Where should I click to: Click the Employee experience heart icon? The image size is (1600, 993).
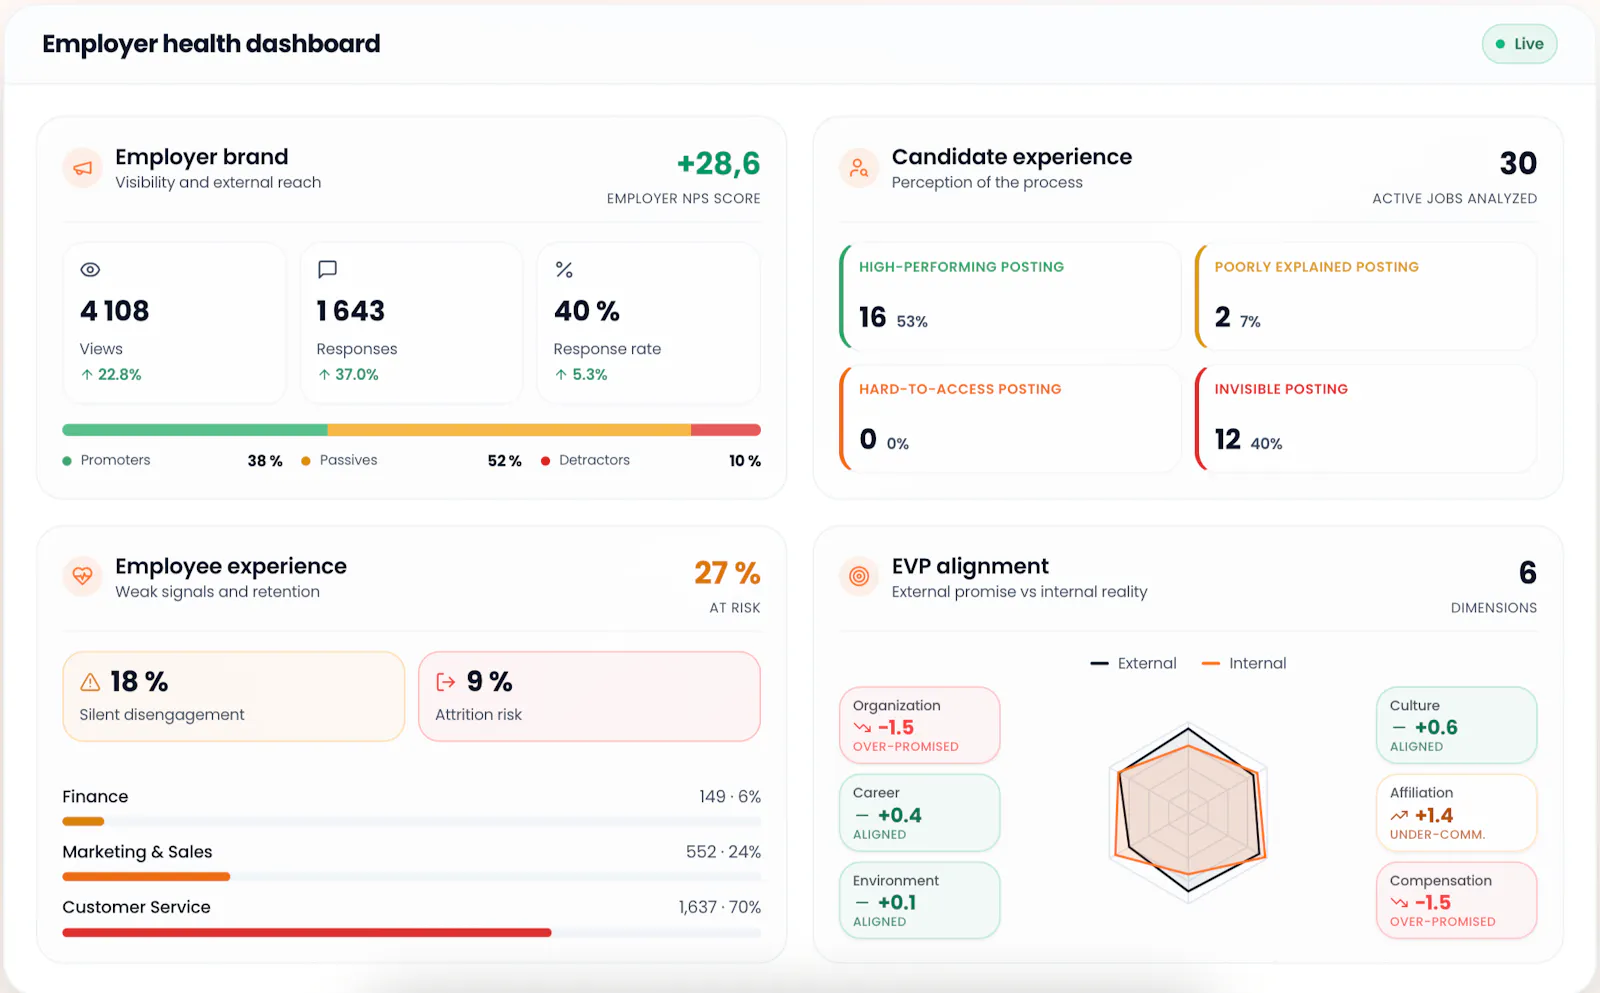[x=83, y=576]
